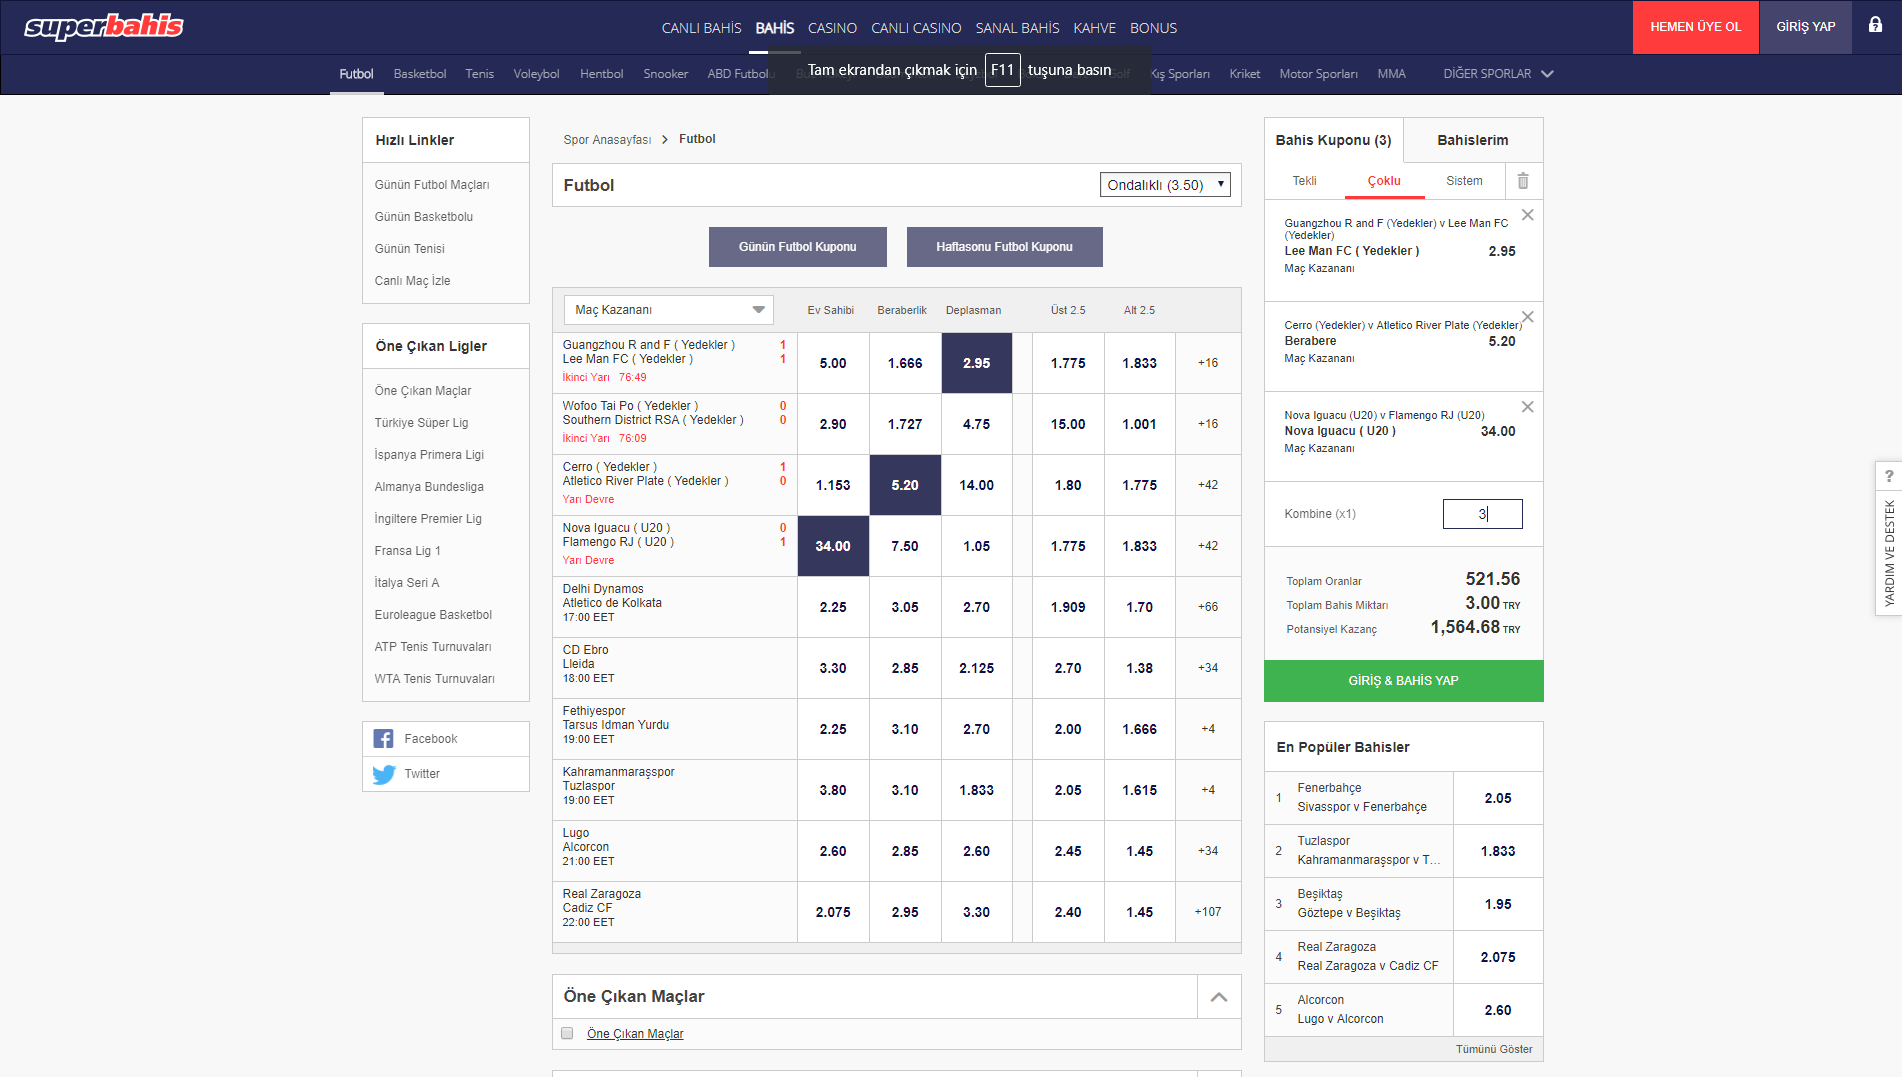Clear bet slip with trash icon
The width and height of the screenshot is (1902, 1077).
pos(1522,181)
